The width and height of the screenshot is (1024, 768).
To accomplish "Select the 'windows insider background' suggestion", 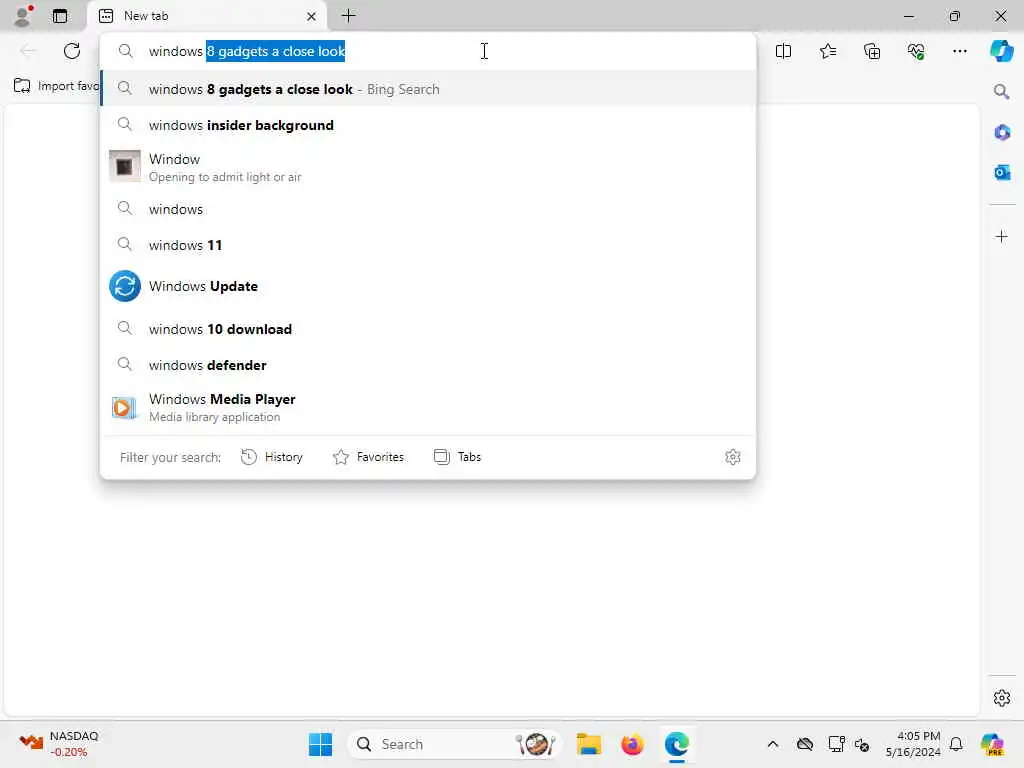I will click(x=428, y=125).
